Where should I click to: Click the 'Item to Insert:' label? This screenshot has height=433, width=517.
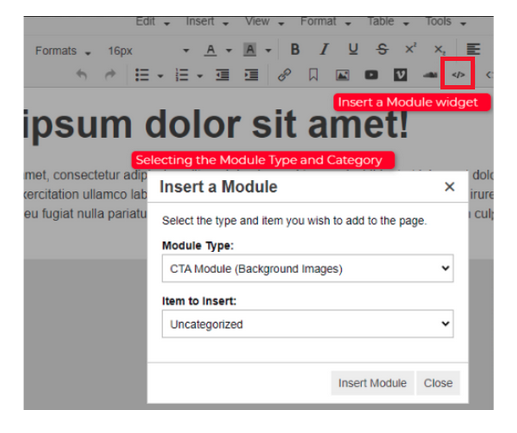tap(199, 301)
